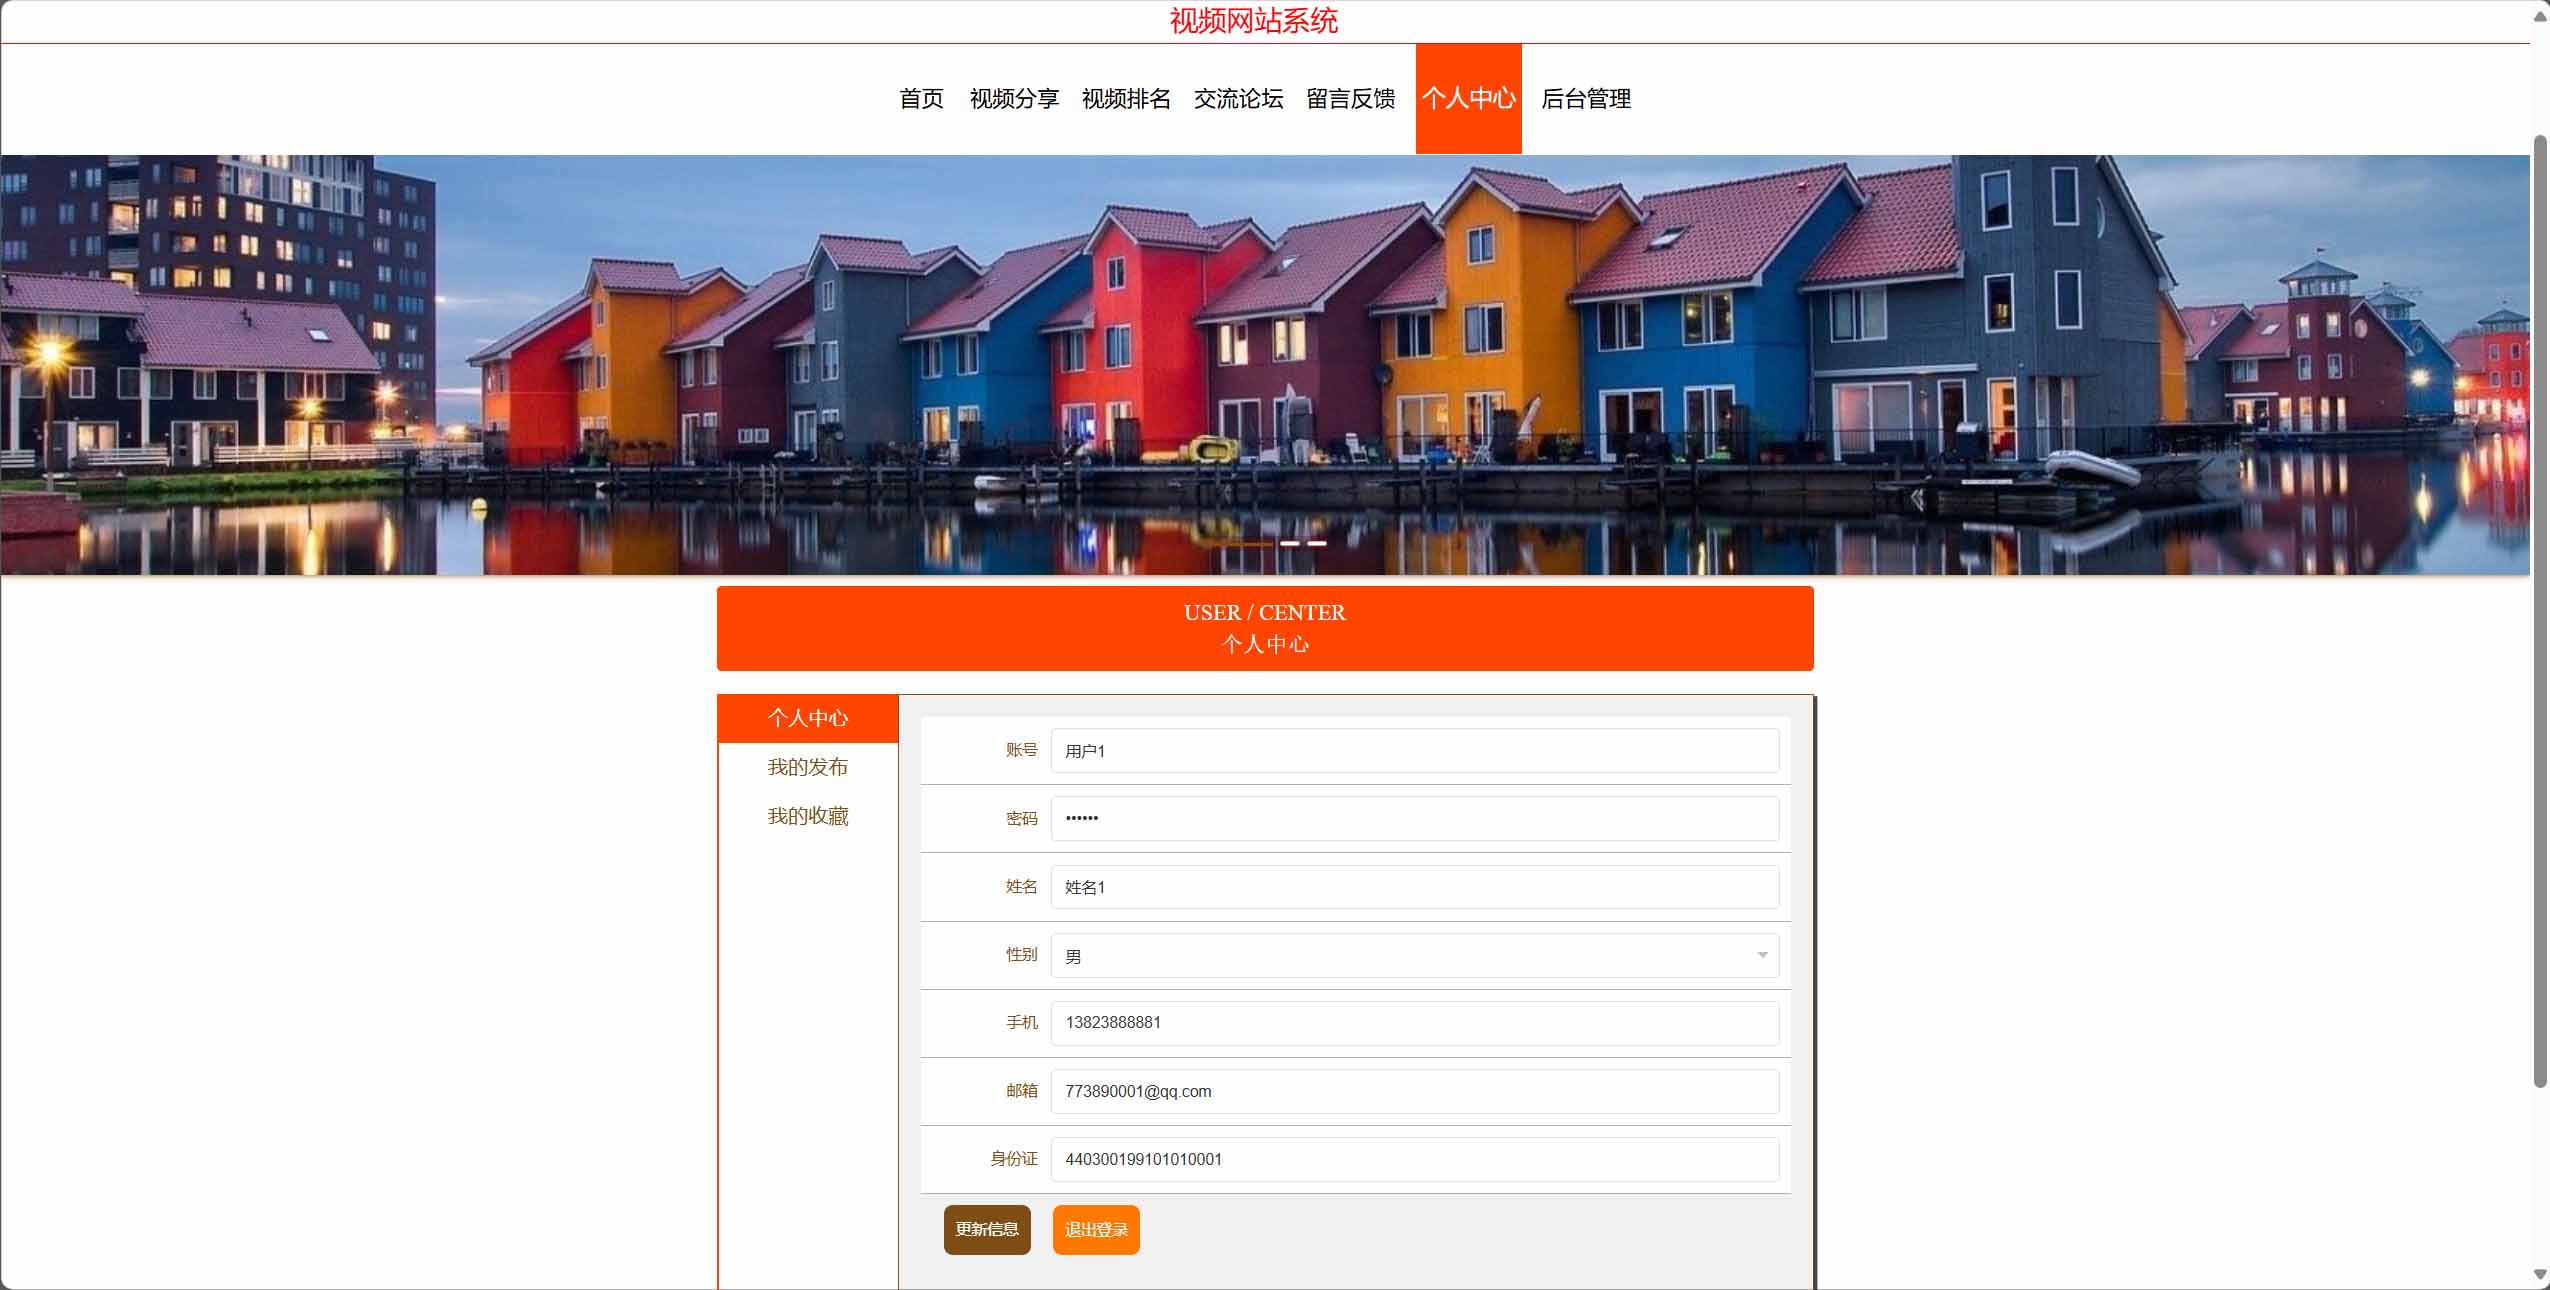2550x1290 pixels.
Task: Click the 密码 field label
Action: 1021,818
